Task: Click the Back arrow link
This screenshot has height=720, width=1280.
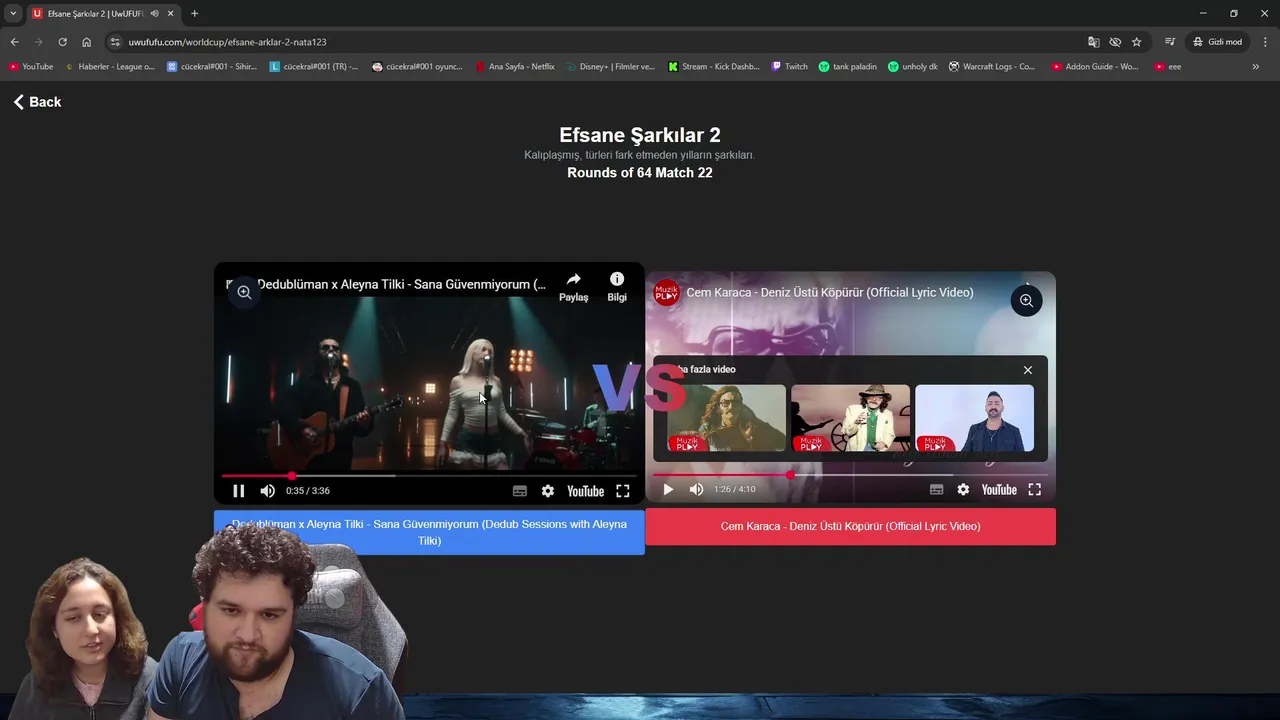Action: point(37,102)
